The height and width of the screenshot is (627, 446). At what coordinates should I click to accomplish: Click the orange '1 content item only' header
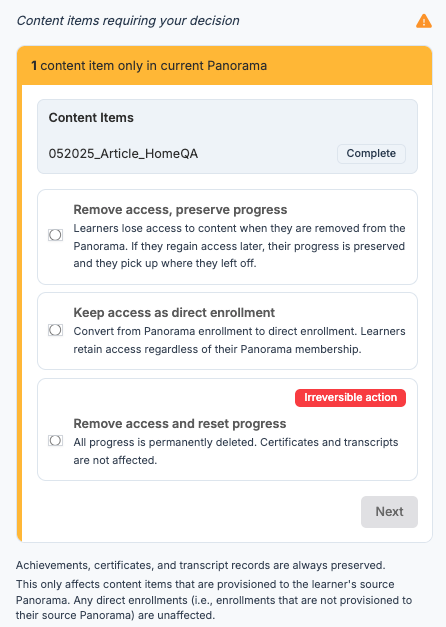225,66
